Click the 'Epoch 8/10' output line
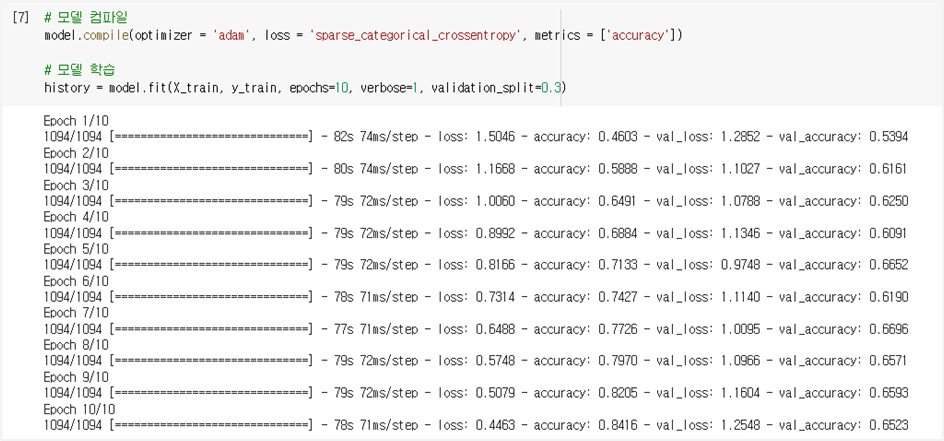Viewport: 944px width, 441px height. pyautogui.click(x=76, y=345)
